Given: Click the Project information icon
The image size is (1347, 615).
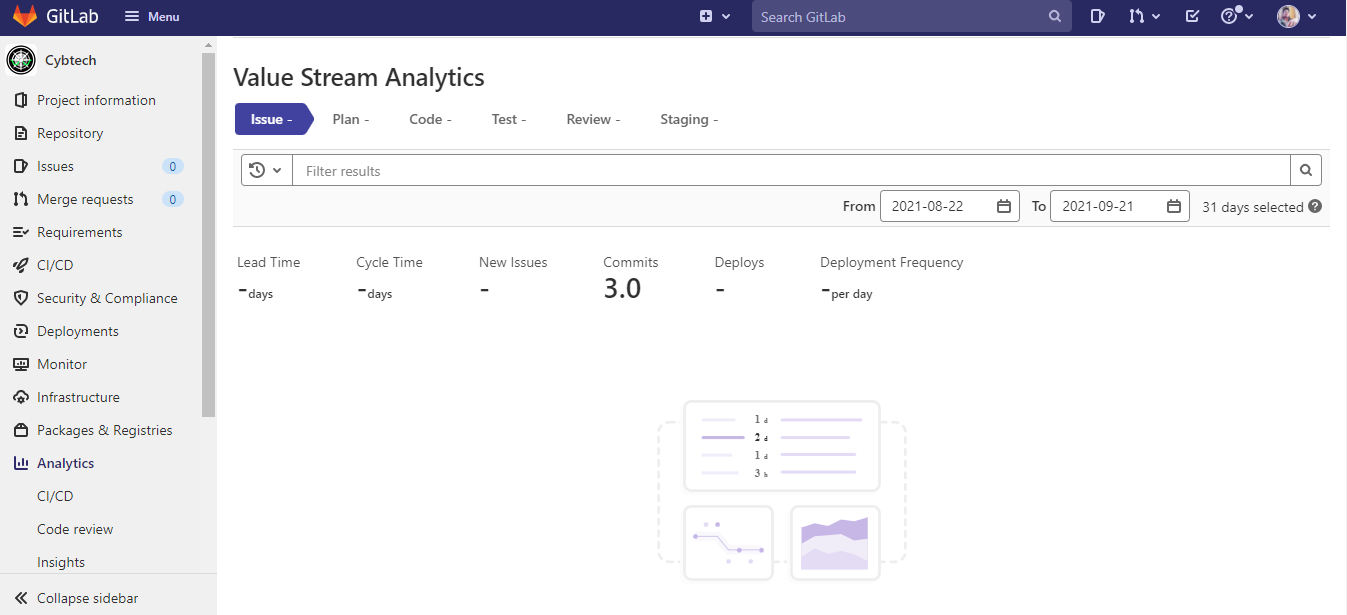Looking at the screenshot, I should [x=21, y=100].
